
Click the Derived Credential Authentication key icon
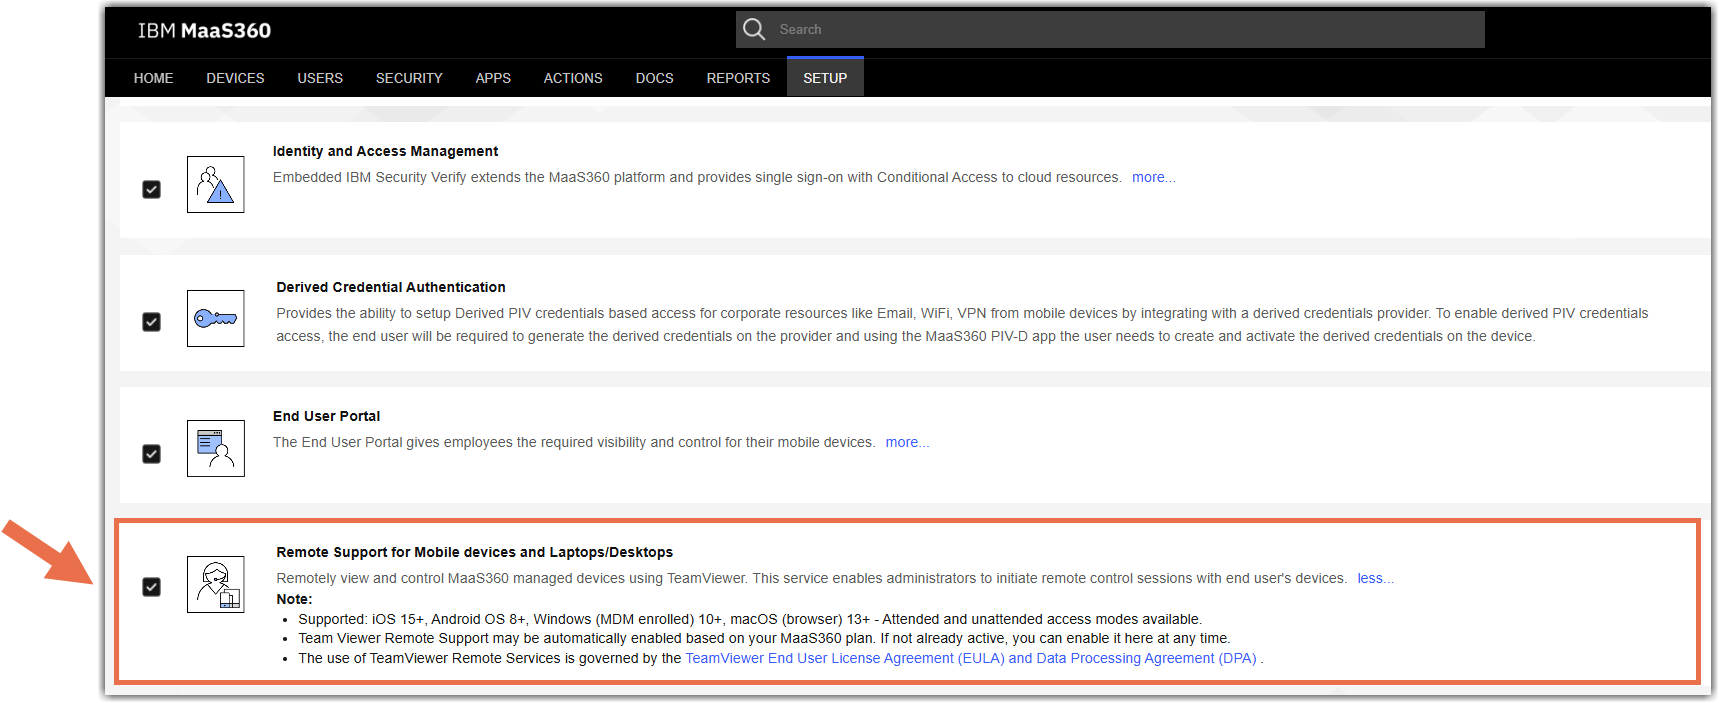215,319
